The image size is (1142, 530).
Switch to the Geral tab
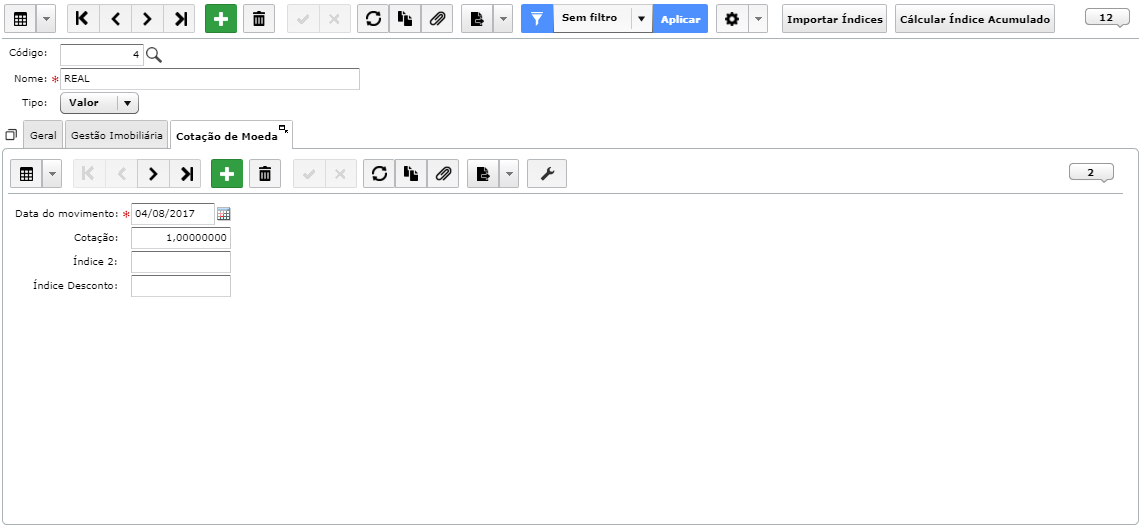pyautogui.click(x=44, y=135)
